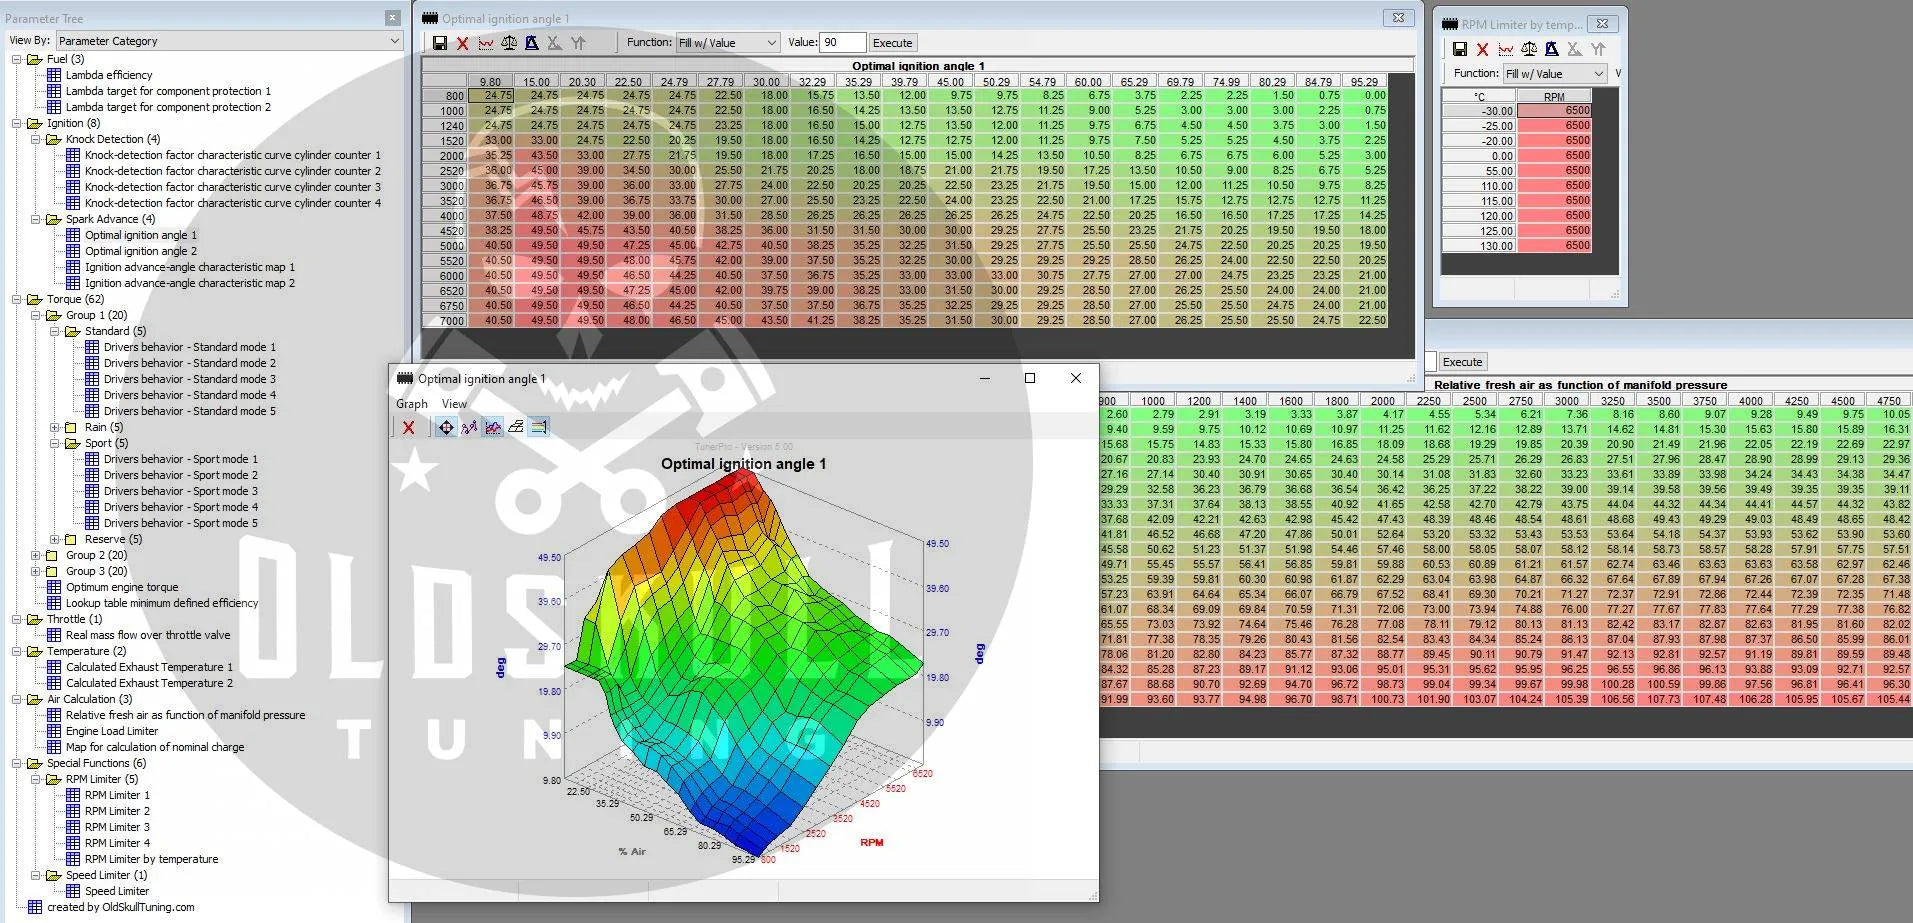
Task: Select RPM Limiter by temperature in parameter tree
Action: [151, 859]
